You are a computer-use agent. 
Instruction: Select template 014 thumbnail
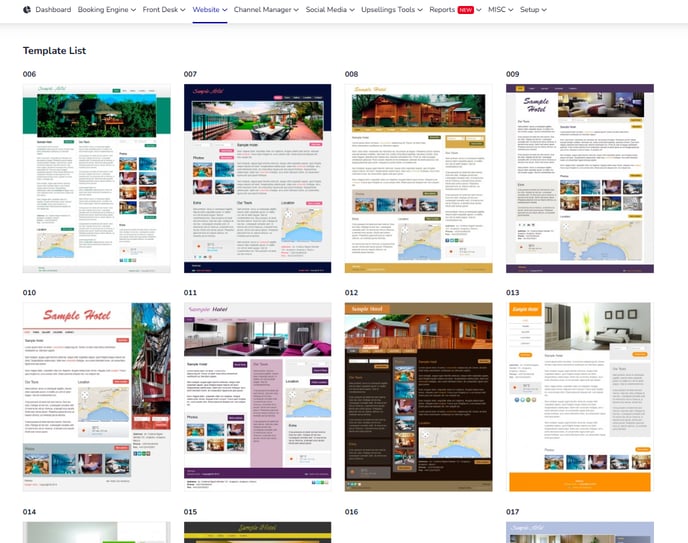coord(97,532)
